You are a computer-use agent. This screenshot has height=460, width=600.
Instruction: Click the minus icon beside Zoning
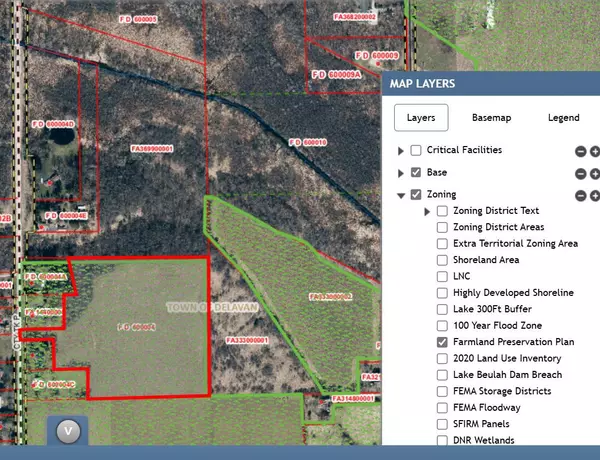click(x=580, y=196)
